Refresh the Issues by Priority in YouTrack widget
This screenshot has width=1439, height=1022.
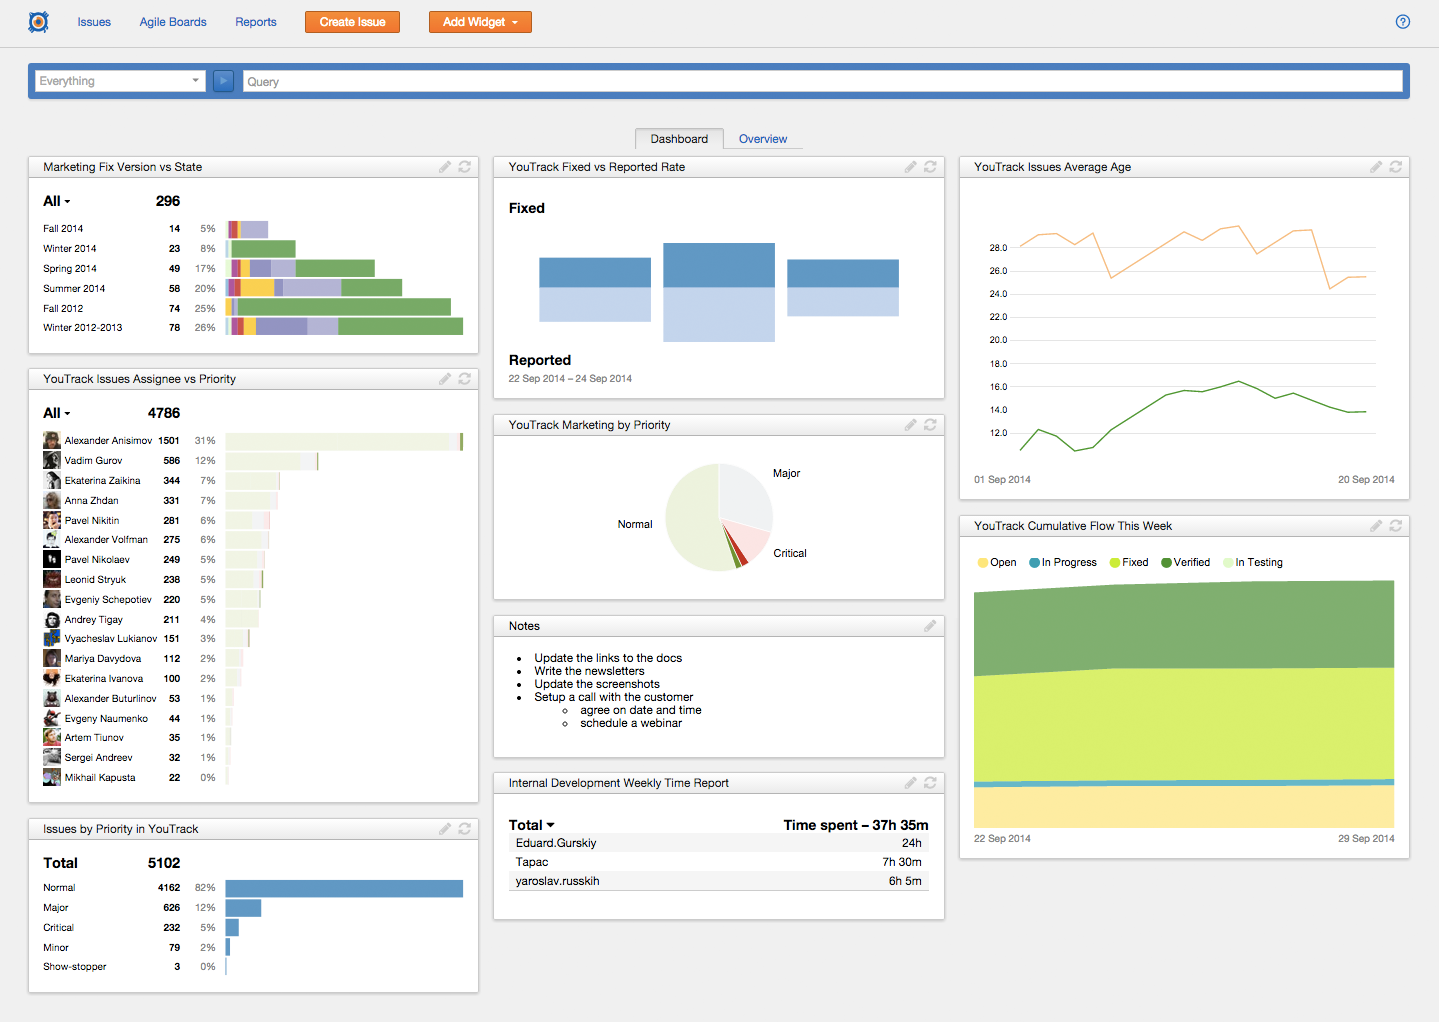[x=465, y=829]
